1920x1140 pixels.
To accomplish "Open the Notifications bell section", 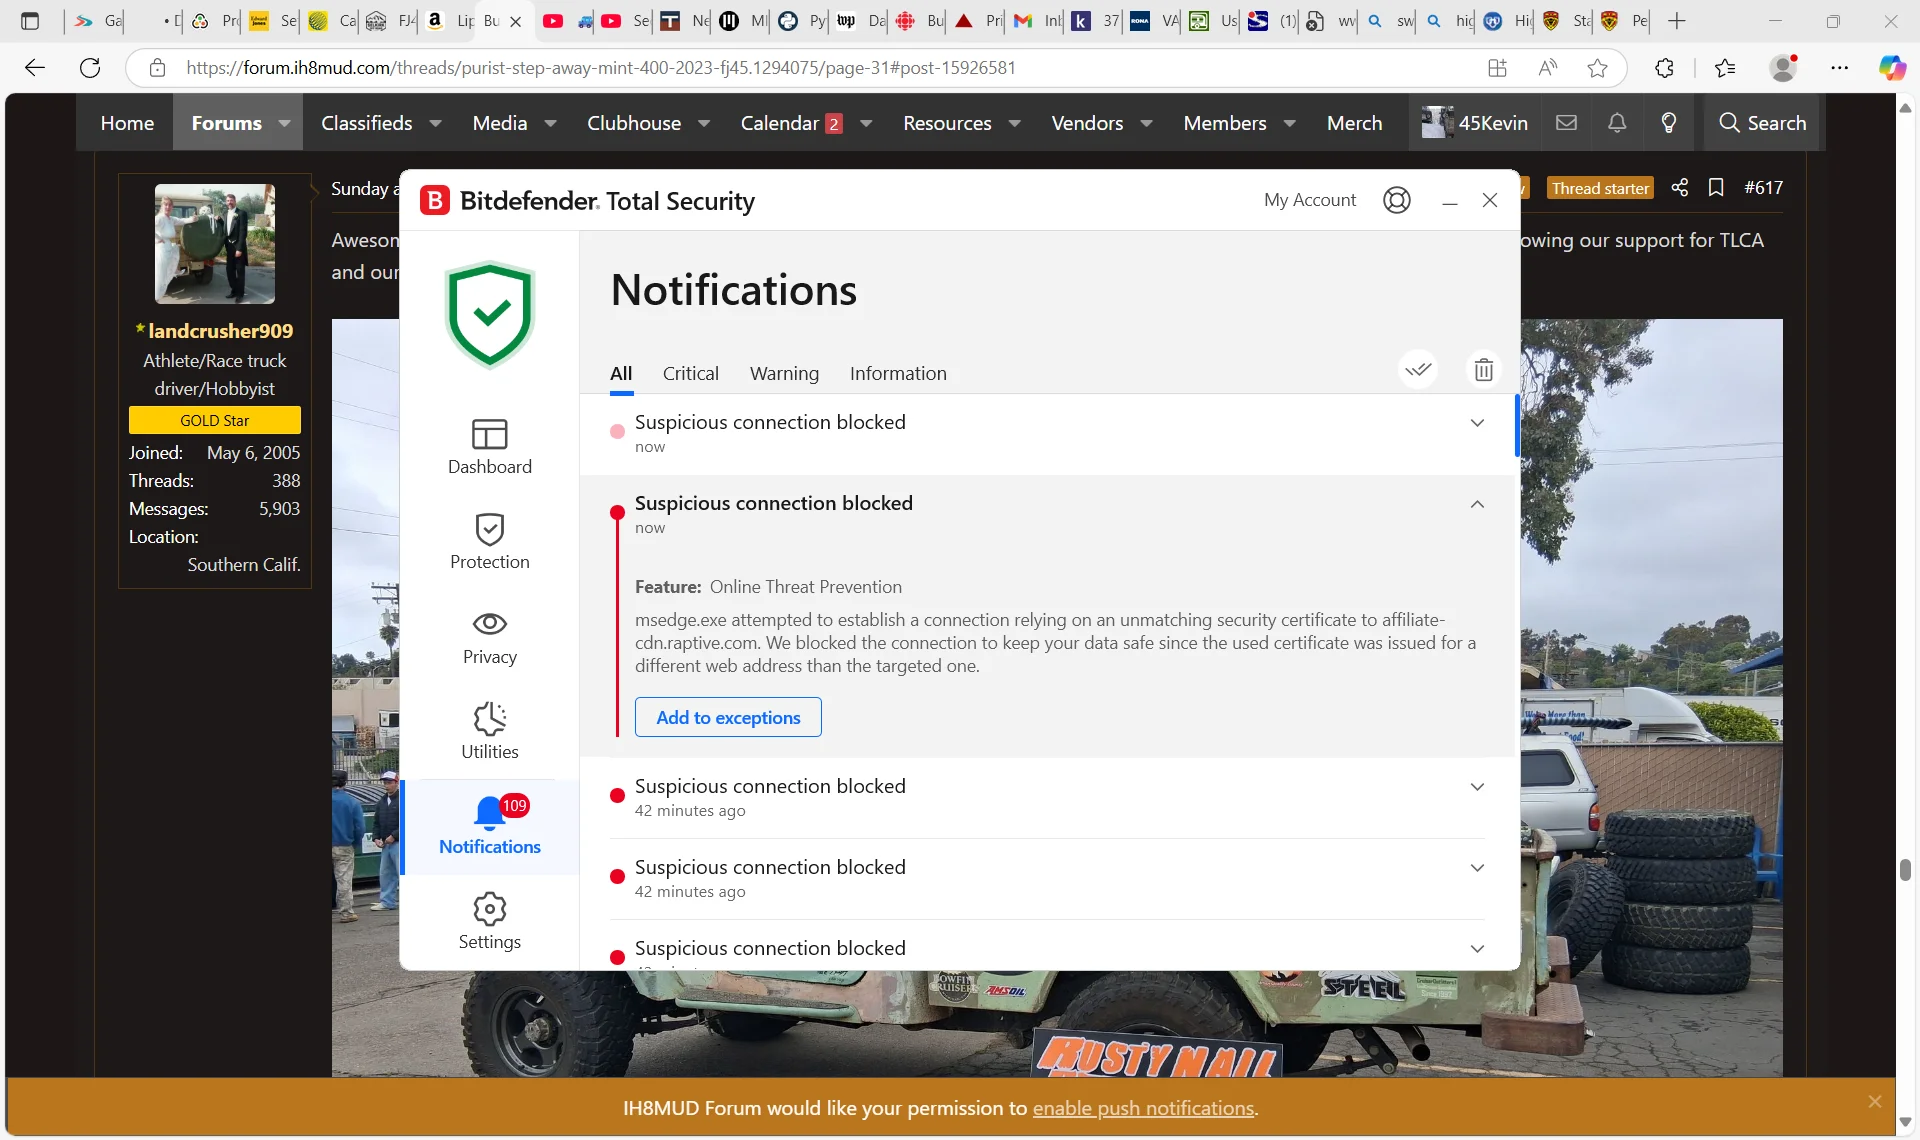I will 489,826.
